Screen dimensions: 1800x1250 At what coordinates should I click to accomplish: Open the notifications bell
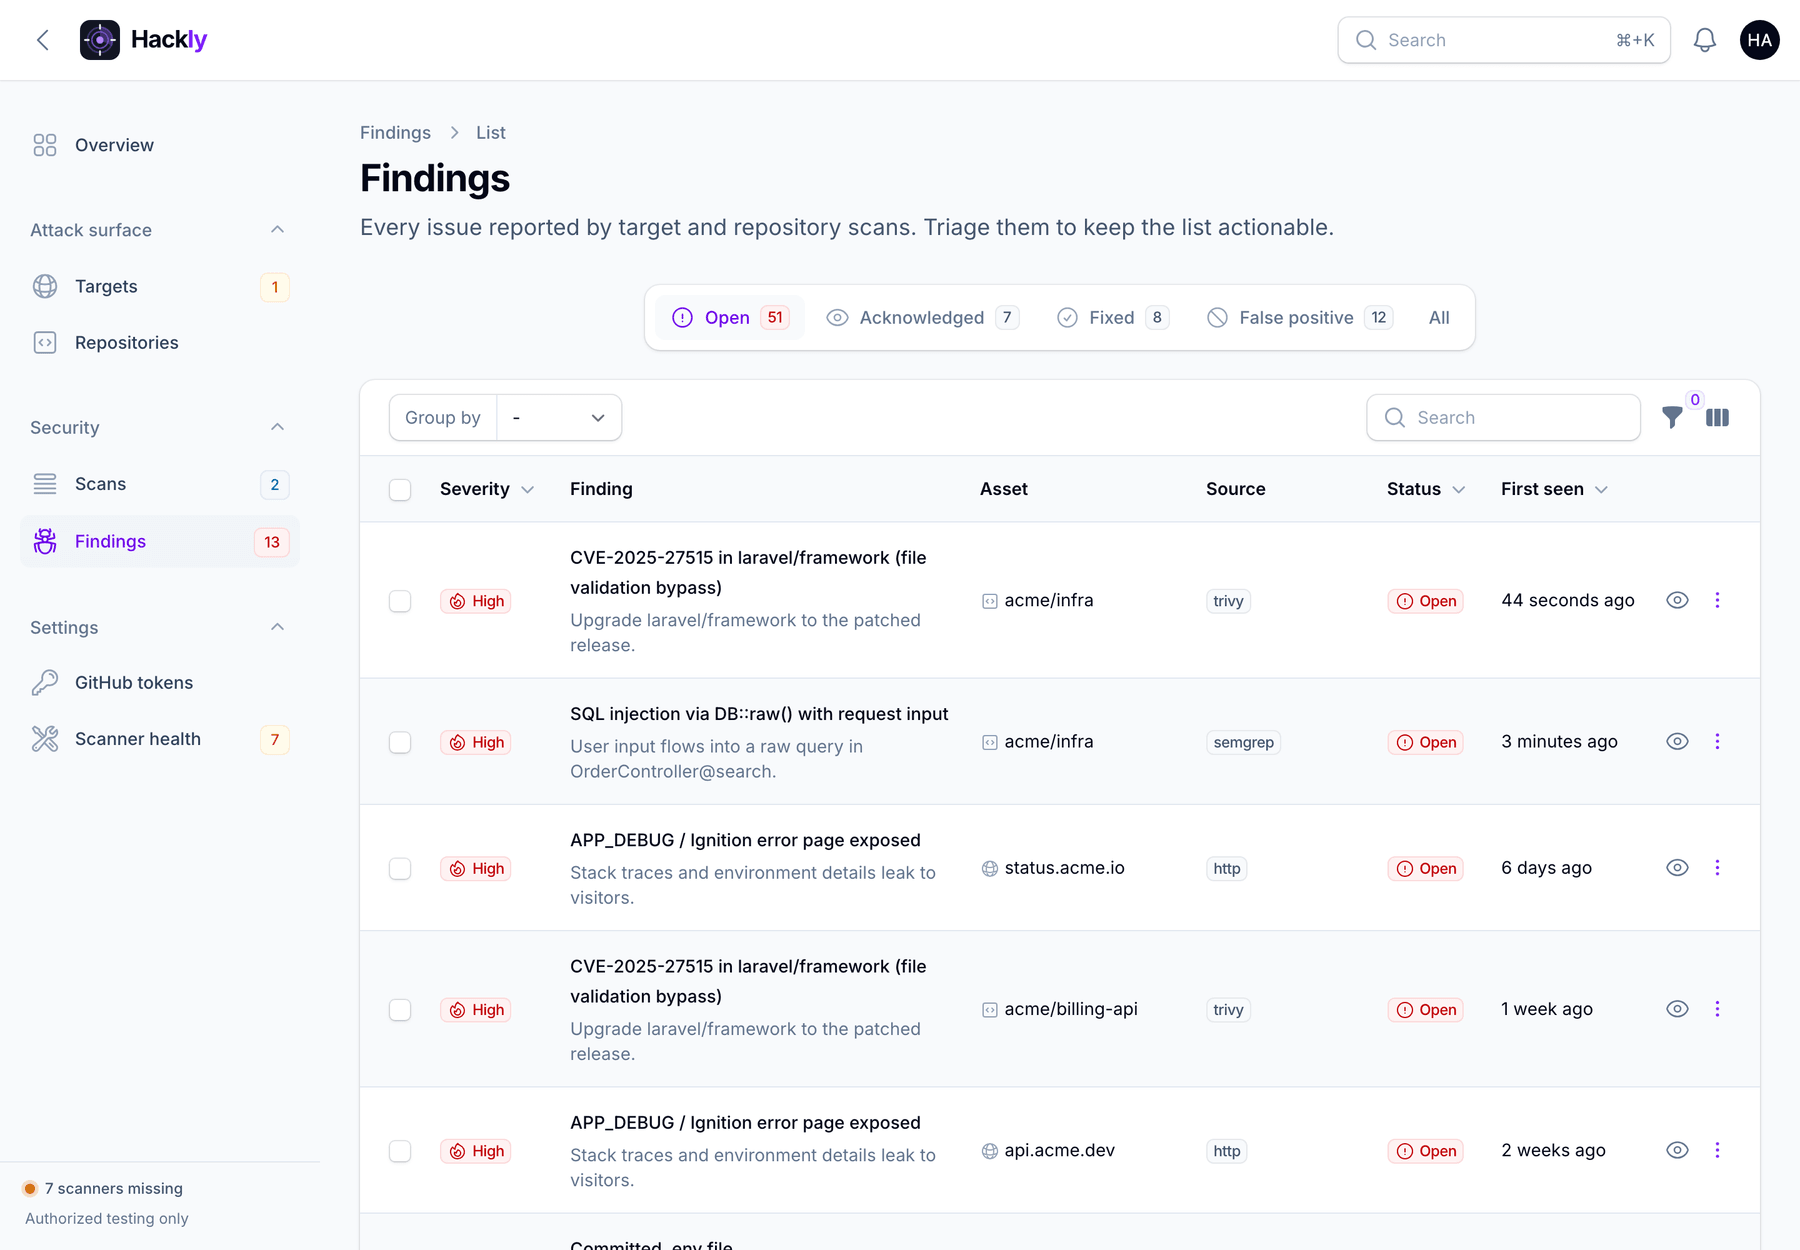coord(1705,40)
